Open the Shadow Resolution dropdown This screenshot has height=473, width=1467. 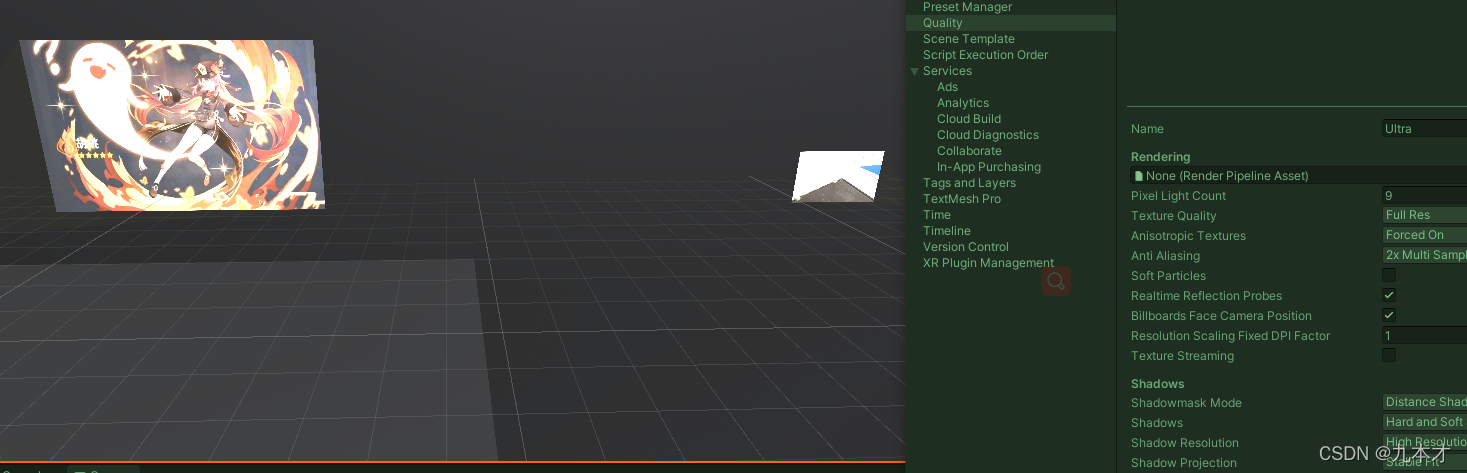tap(1424, 442)
